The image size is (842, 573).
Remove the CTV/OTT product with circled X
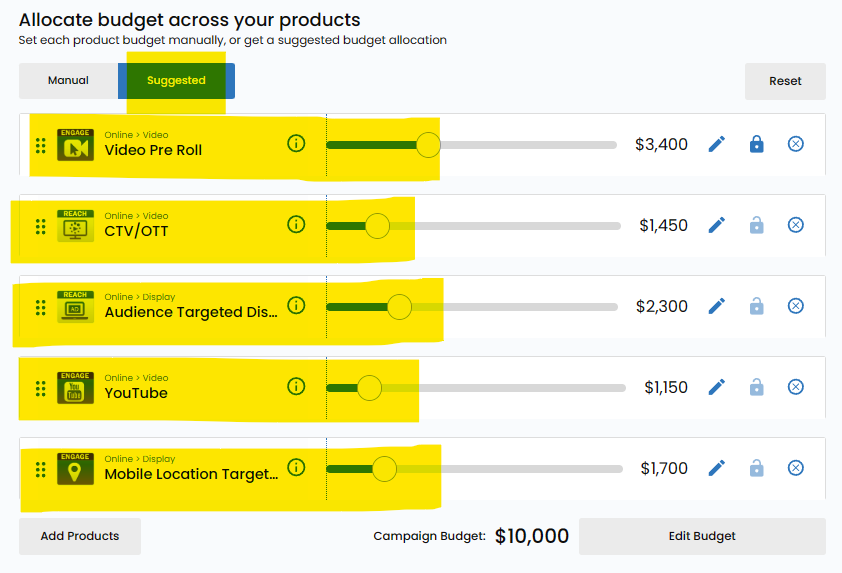coord(795,225)
